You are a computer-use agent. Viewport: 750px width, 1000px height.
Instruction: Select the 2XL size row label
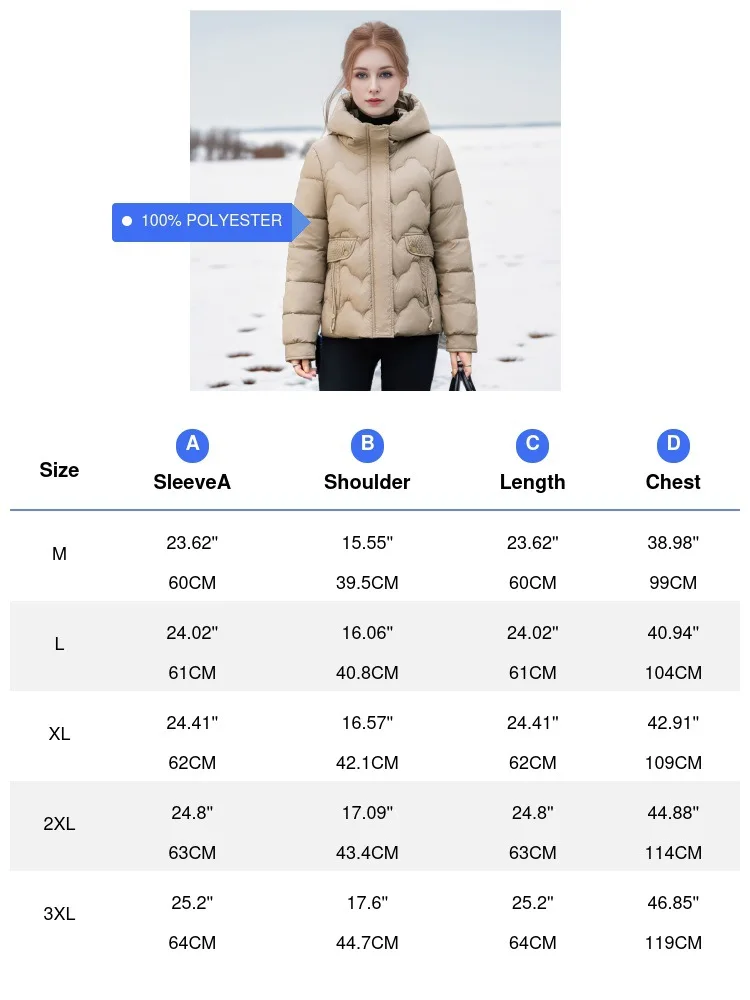coord(59,824)
